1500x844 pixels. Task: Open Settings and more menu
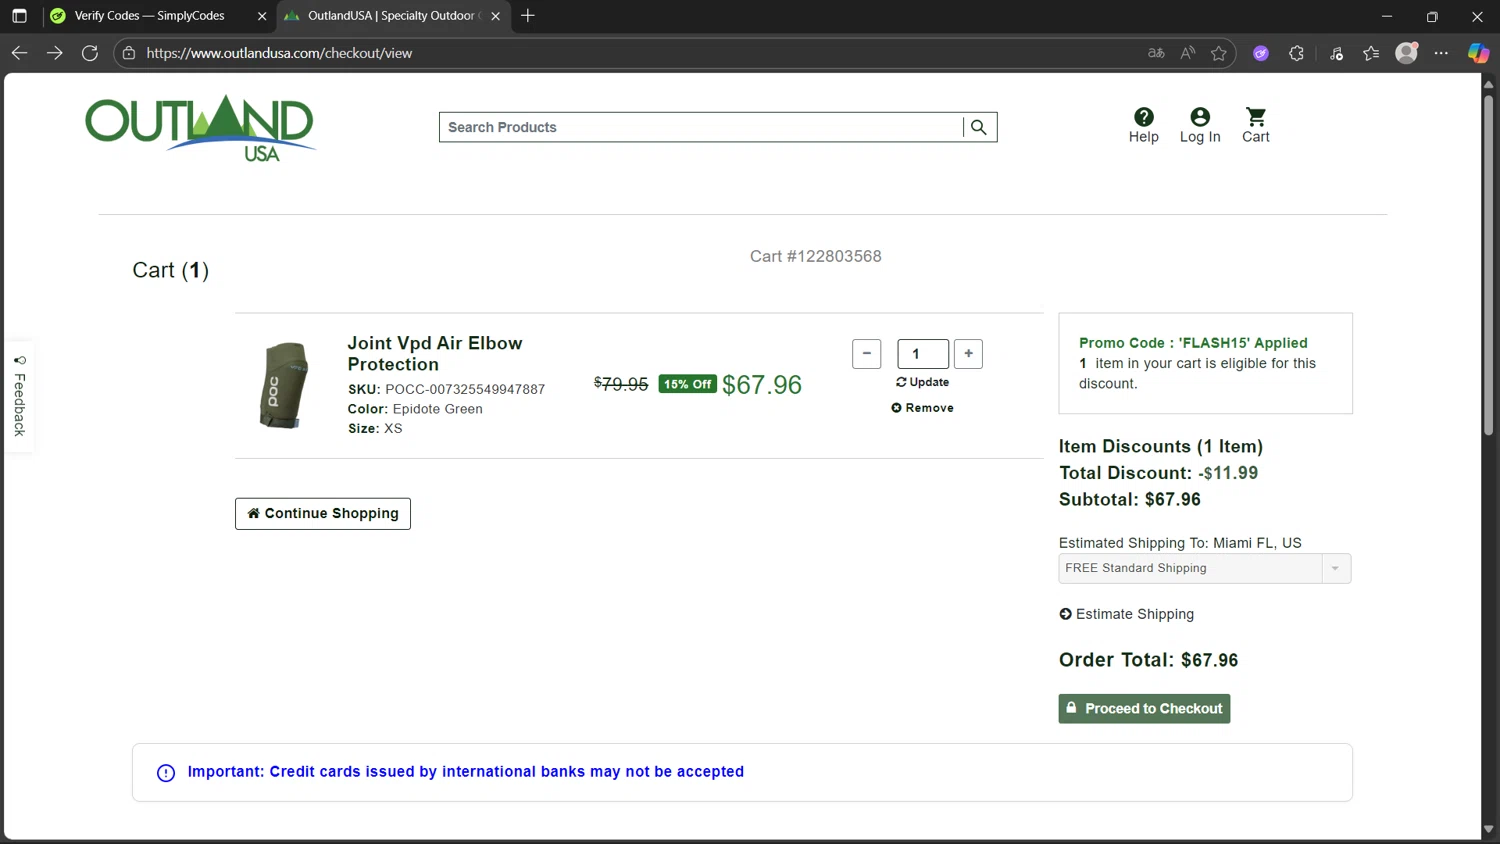point(1441,53)
